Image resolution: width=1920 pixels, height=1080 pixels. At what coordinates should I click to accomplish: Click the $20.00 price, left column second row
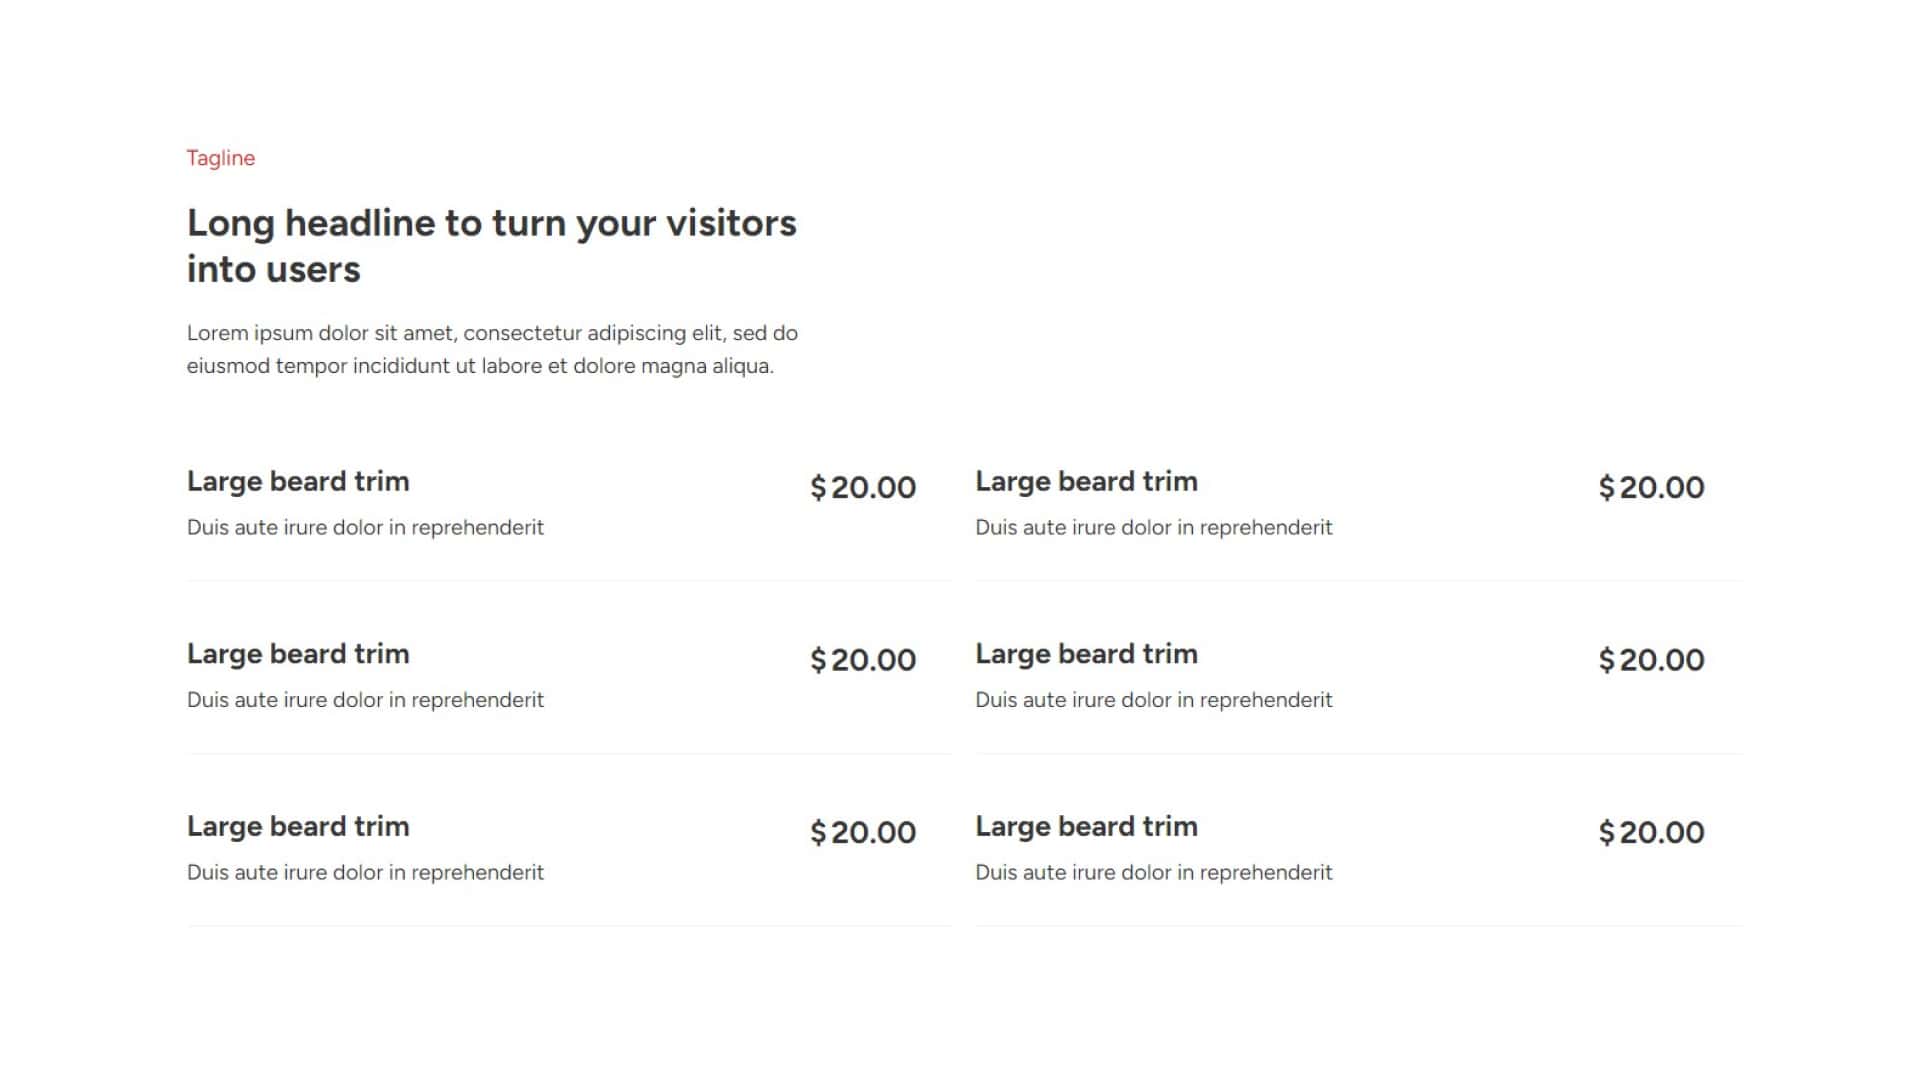click(863, 660)
